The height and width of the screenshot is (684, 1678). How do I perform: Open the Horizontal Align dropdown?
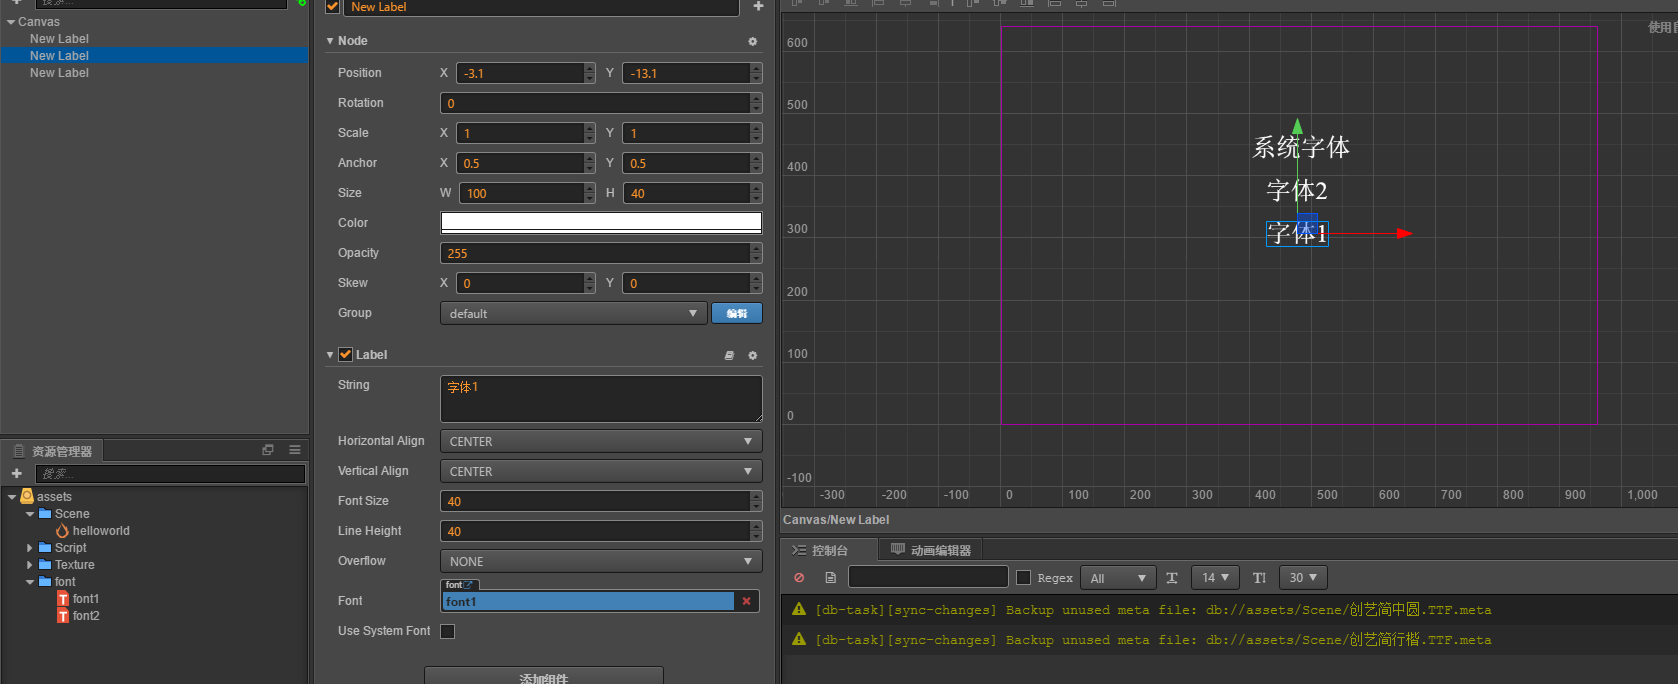click(601, 441)
